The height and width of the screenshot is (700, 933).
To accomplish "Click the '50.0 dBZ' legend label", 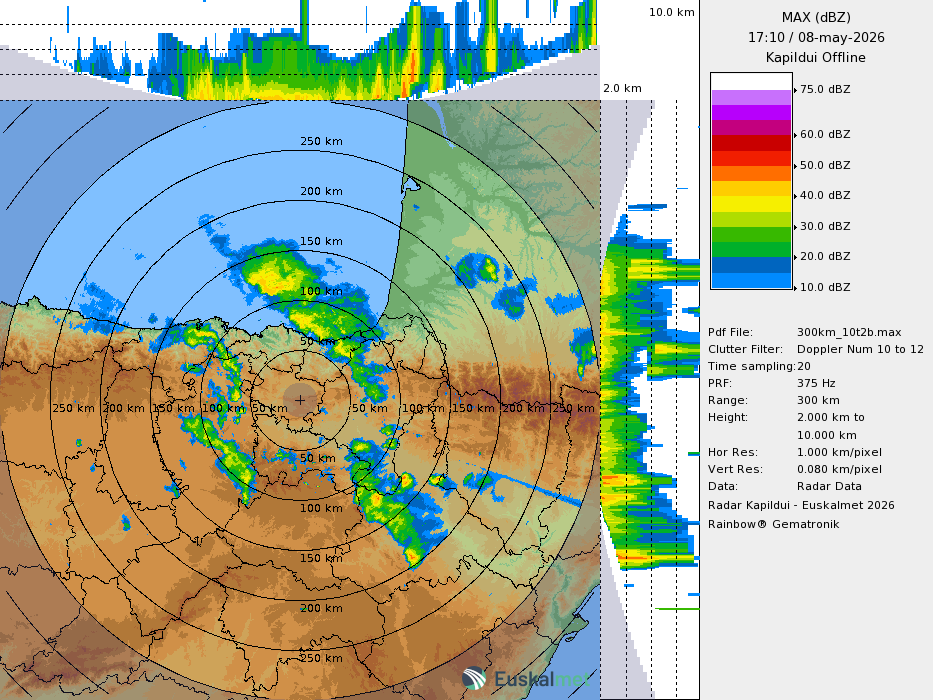I will coord(825,165).
